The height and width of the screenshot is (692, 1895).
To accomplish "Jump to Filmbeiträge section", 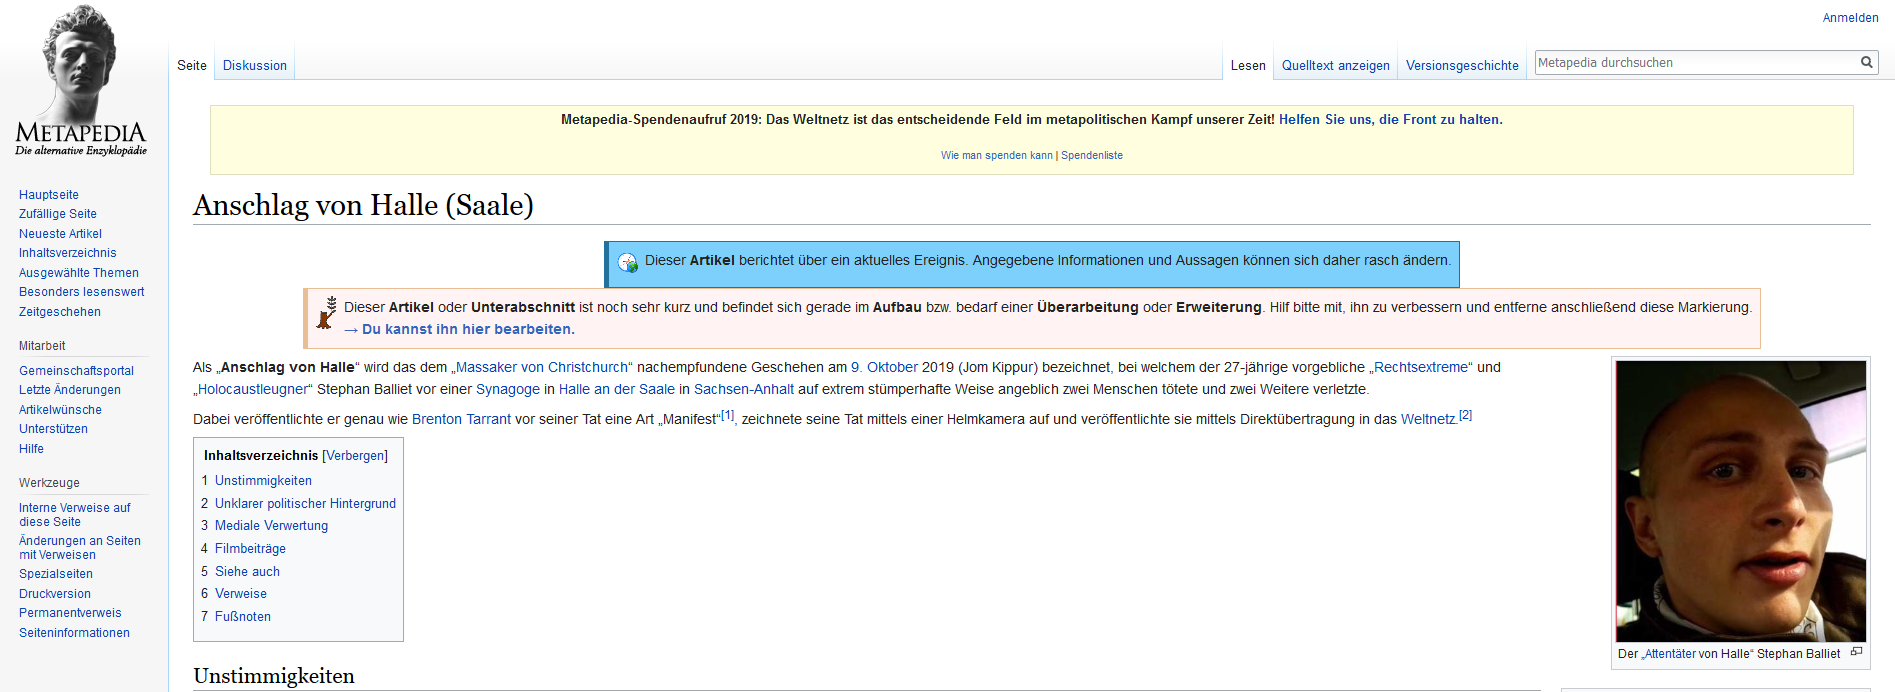I will [x=250, y=549].
